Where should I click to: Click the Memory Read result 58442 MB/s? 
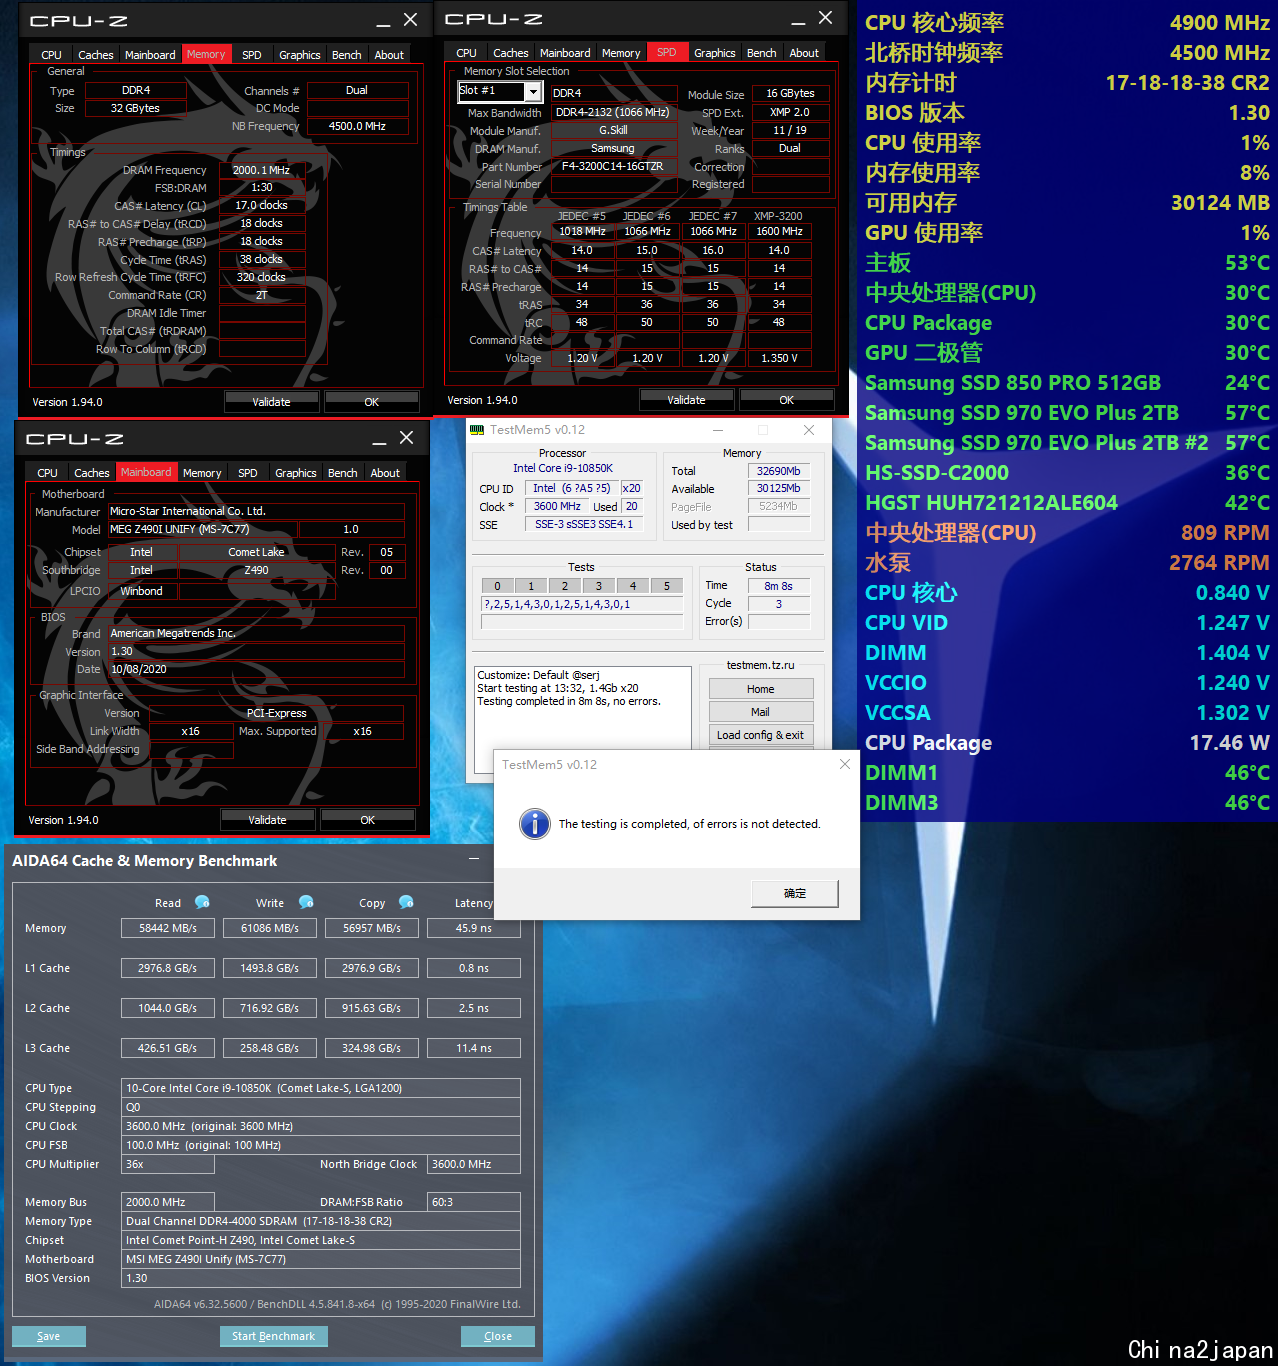[x=168, y=928]
